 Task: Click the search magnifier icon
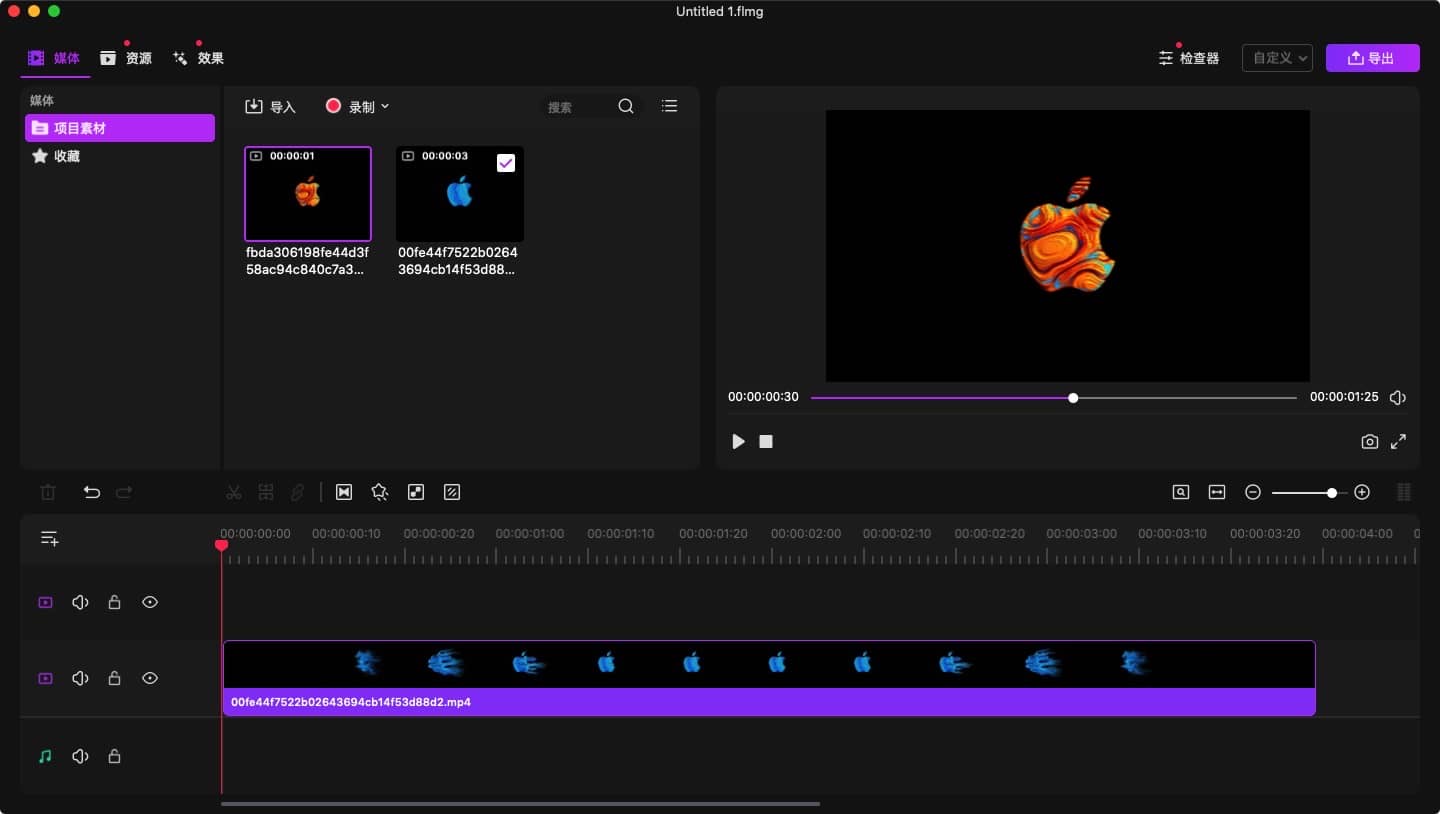coord(626,106)
